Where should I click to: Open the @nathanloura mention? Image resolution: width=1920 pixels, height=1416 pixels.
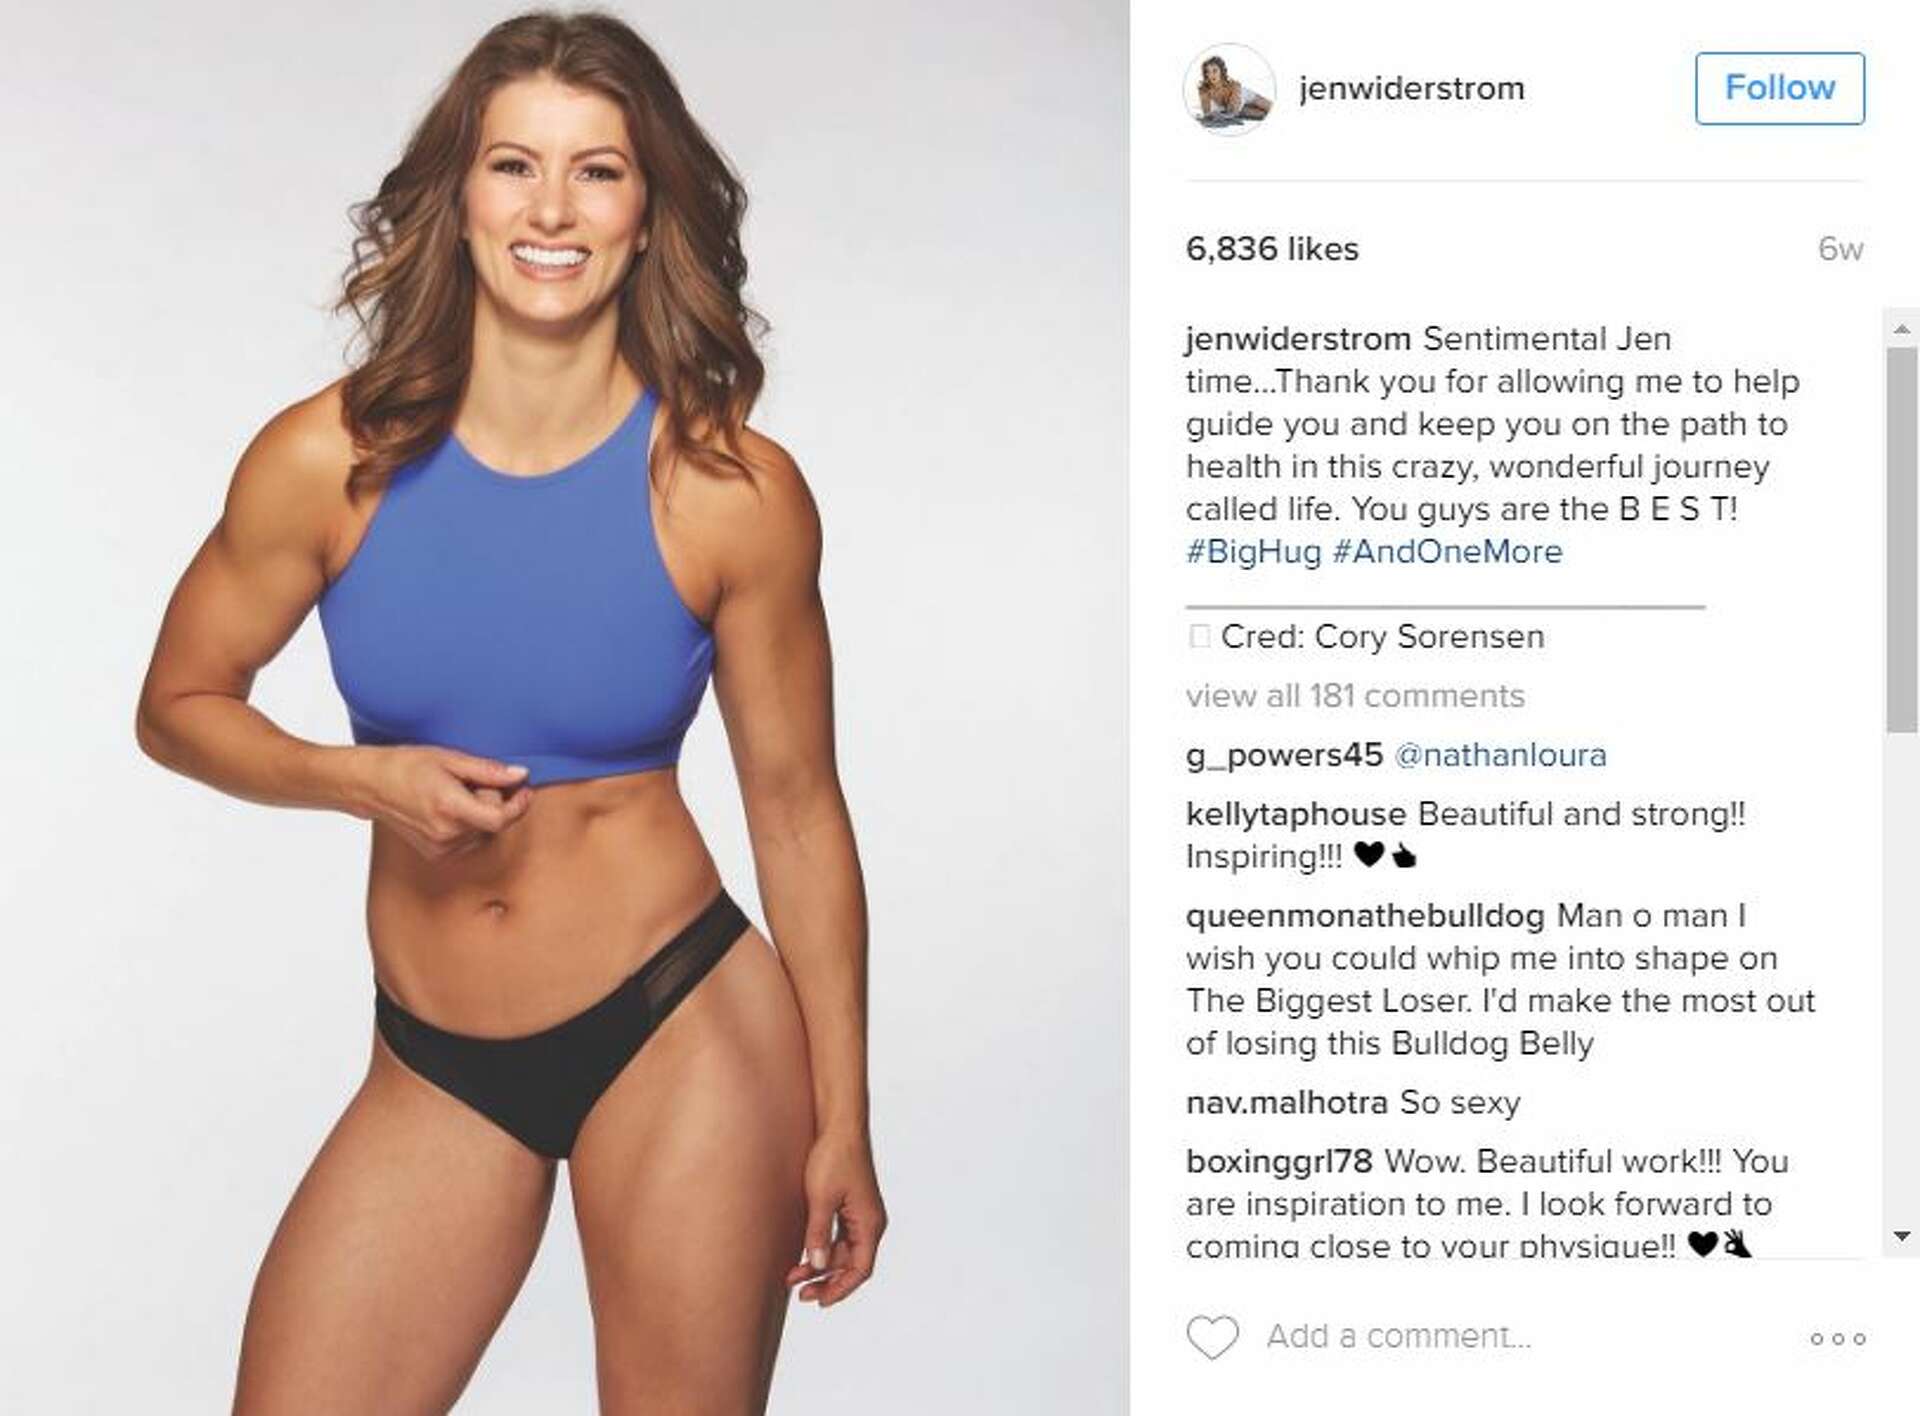[1500, 755]
